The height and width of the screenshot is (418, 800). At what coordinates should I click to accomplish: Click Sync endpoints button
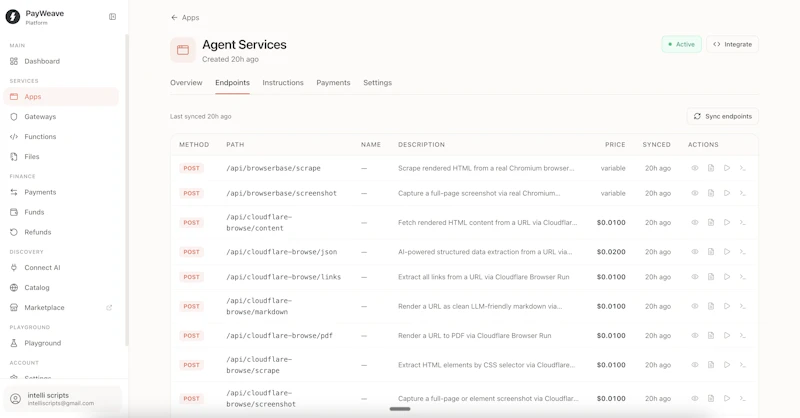(722, 116)
